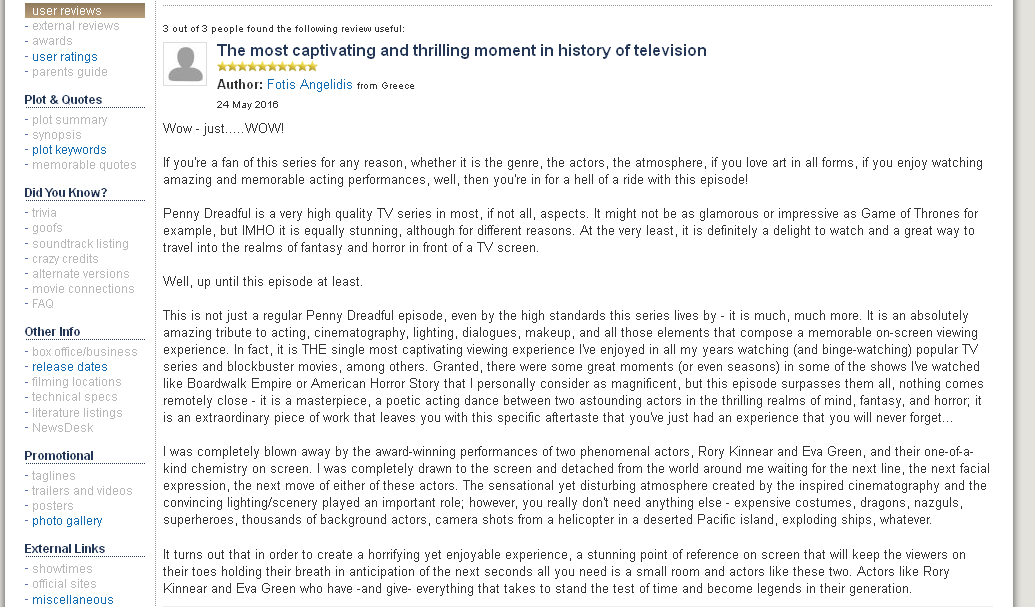Click the box office/business sidebar item
Image resolution: width=1035 pixels, height=607 pixels.
tap(85, 352)
